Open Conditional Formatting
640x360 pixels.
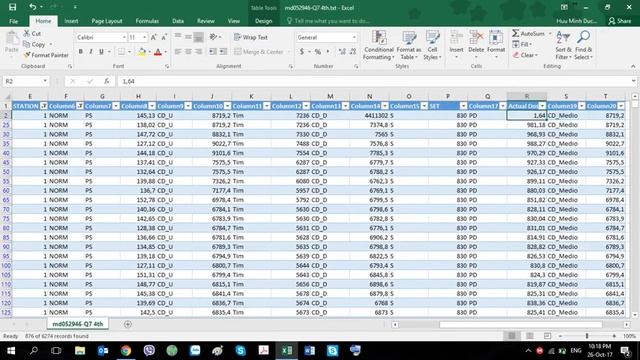tap(379, 45)
